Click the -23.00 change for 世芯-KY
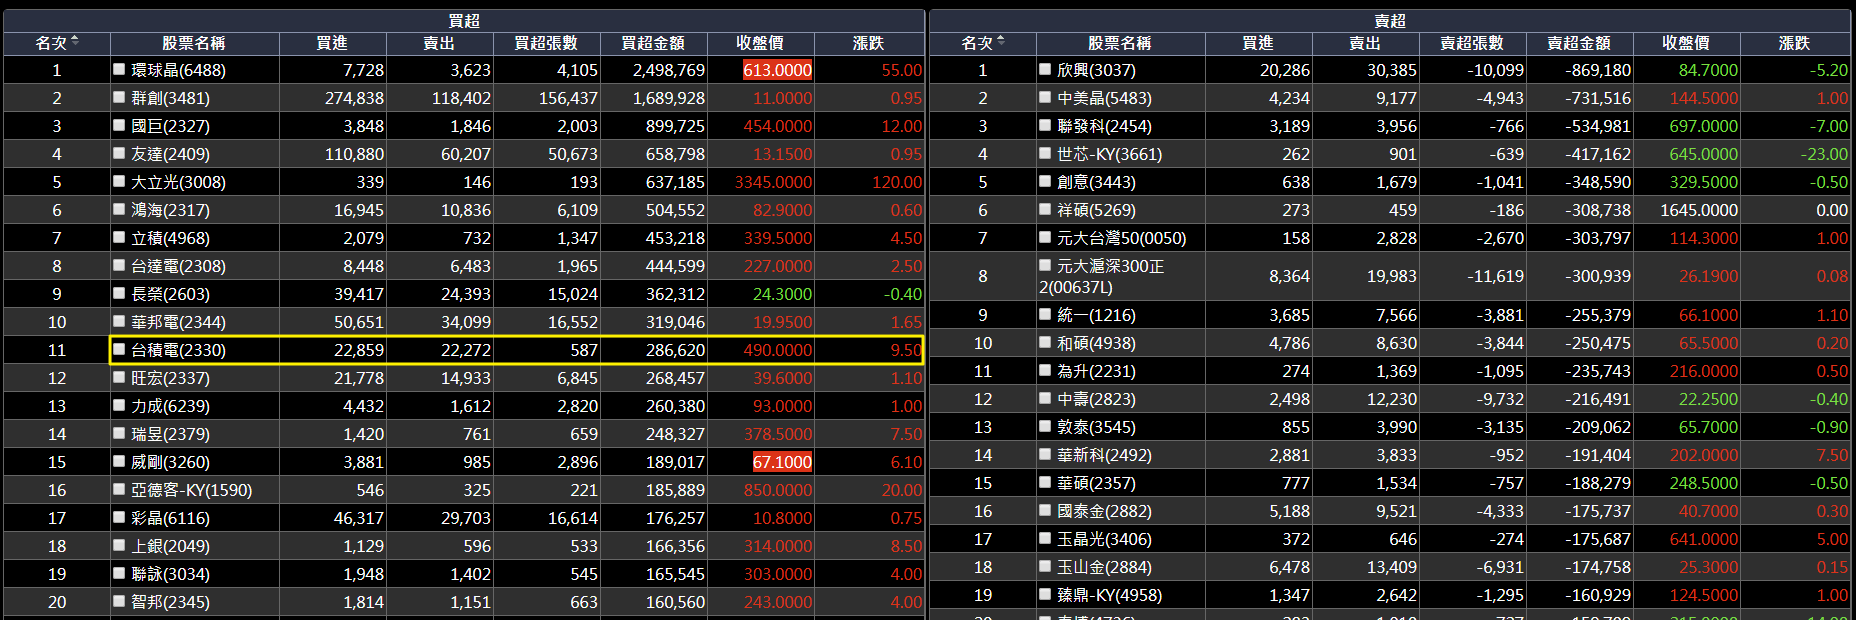1856x620 pixels. coord(1824,154)
